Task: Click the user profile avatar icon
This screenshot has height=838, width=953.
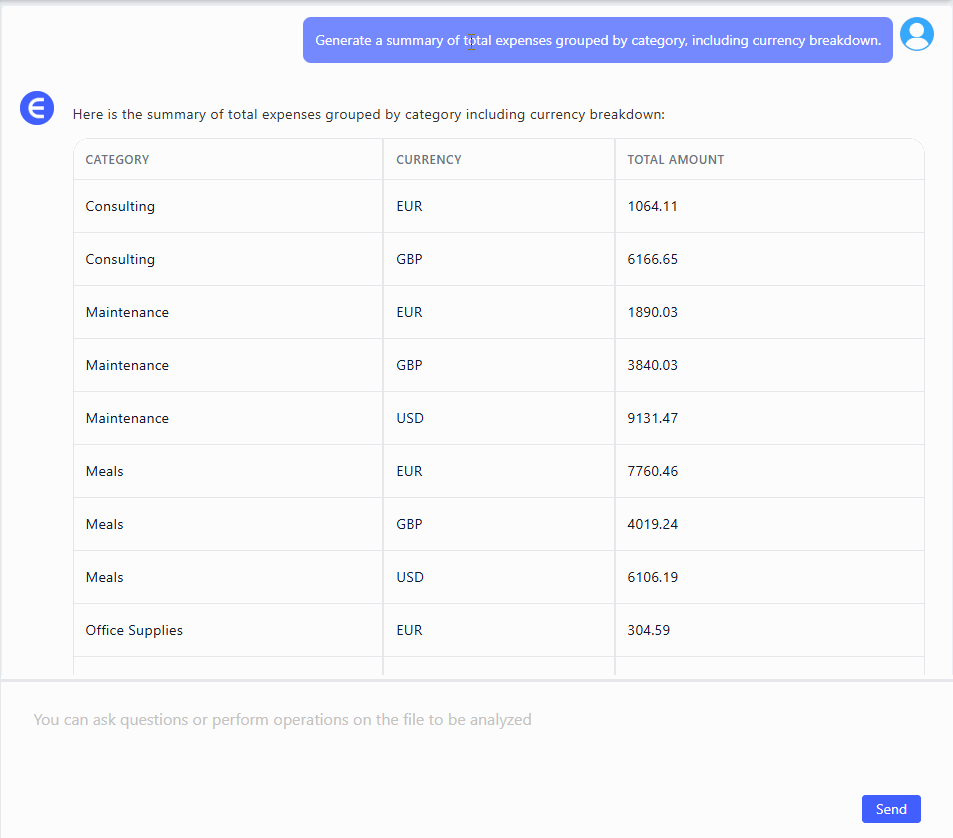Action: (916, 34)
